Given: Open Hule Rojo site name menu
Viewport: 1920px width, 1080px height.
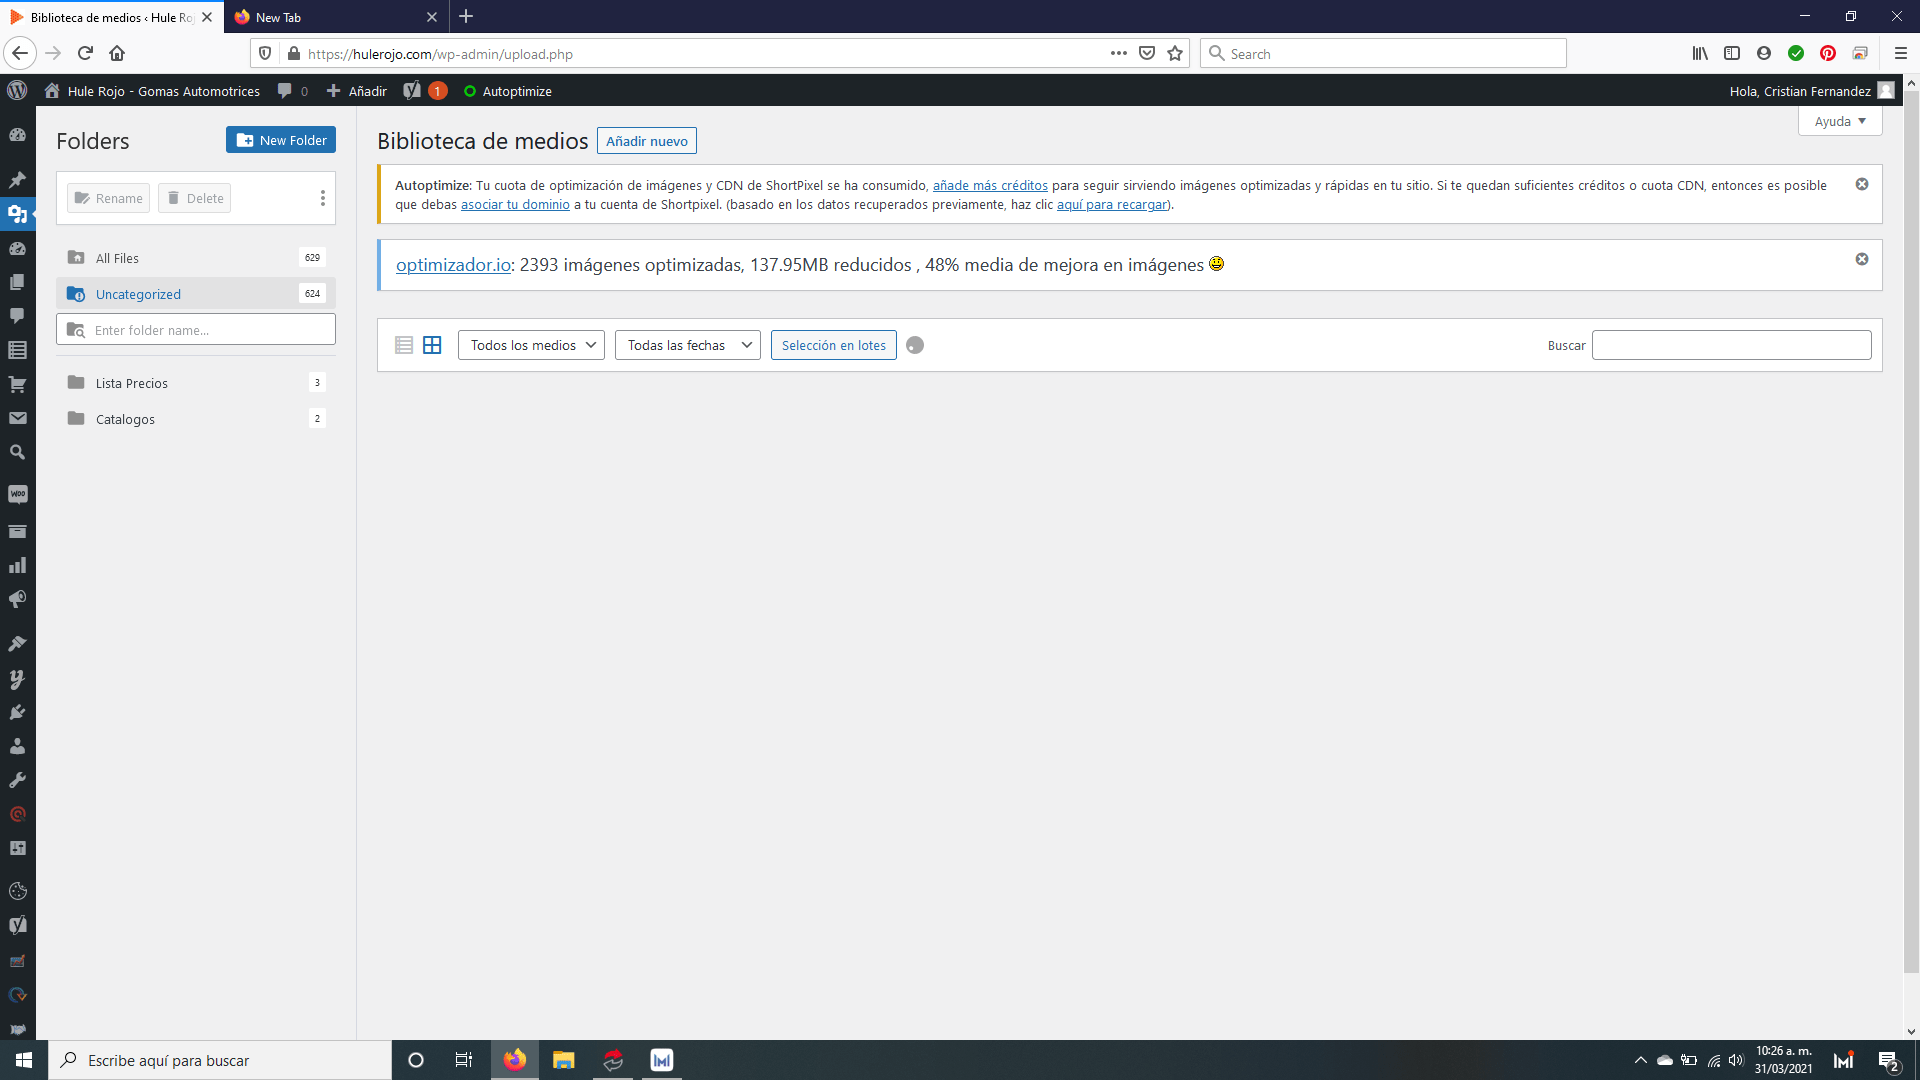Looking at the screenshot, I should 152,90.
